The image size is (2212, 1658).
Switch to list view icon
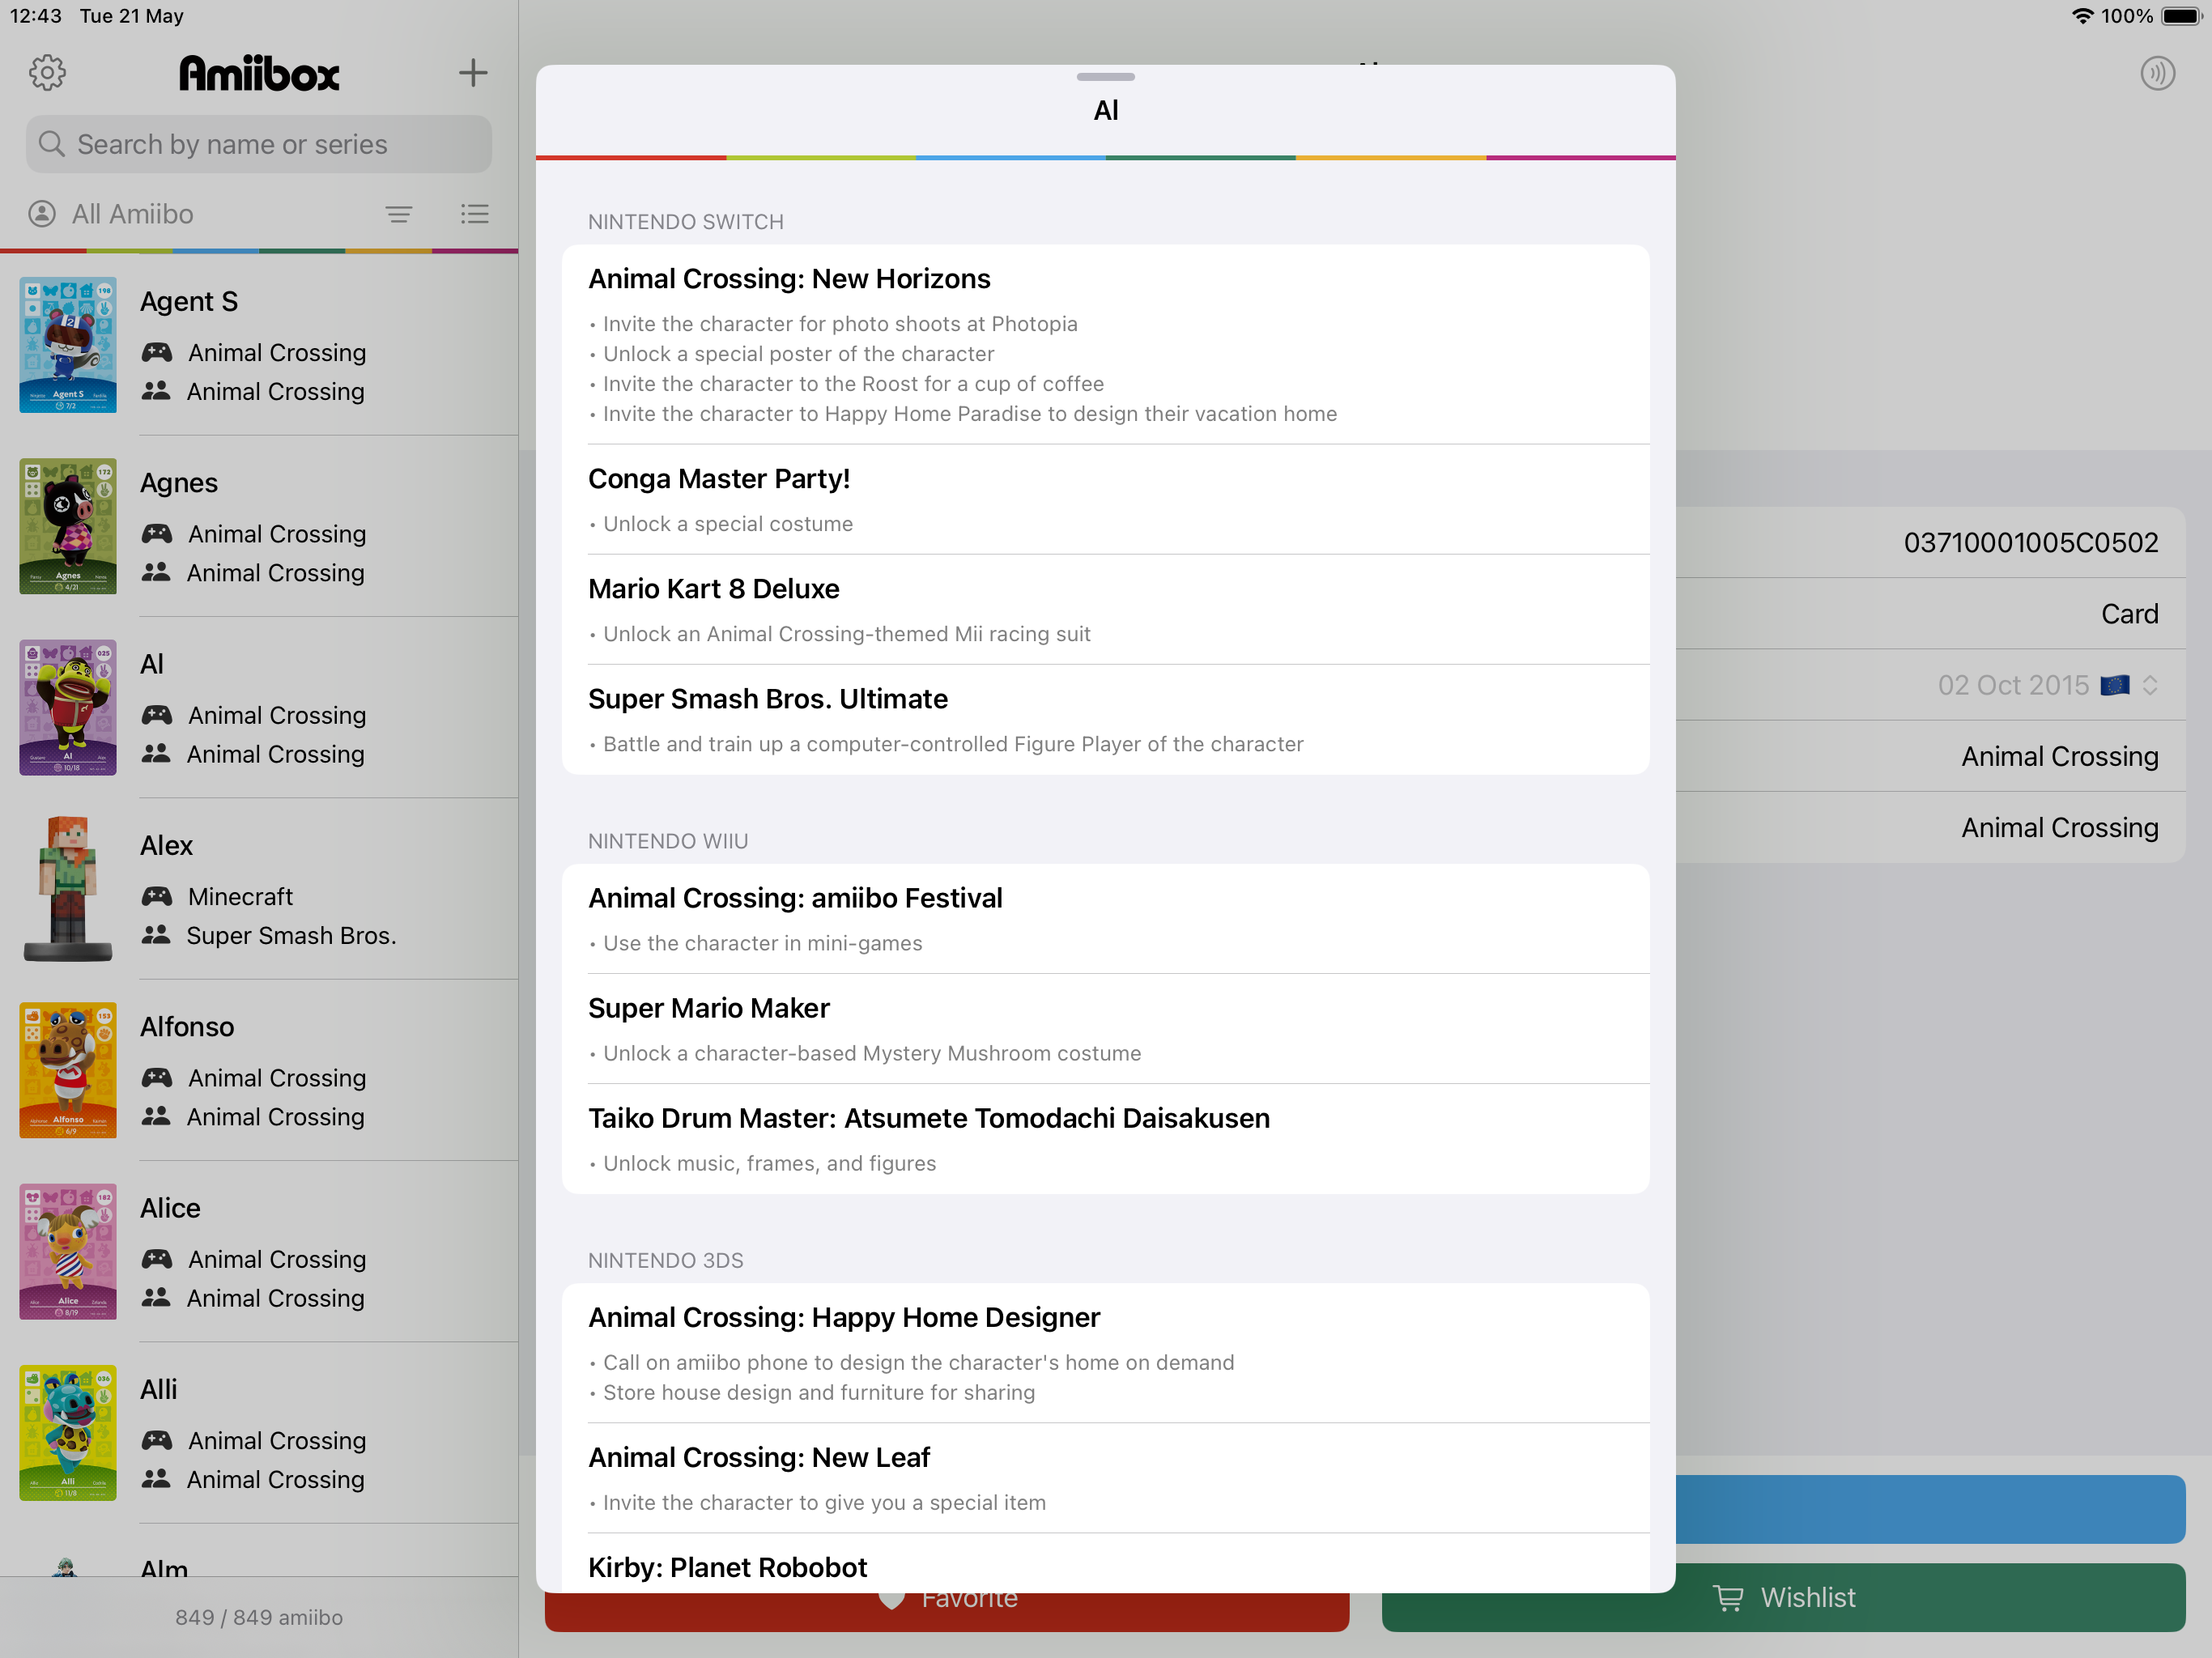tap(474, 214)
